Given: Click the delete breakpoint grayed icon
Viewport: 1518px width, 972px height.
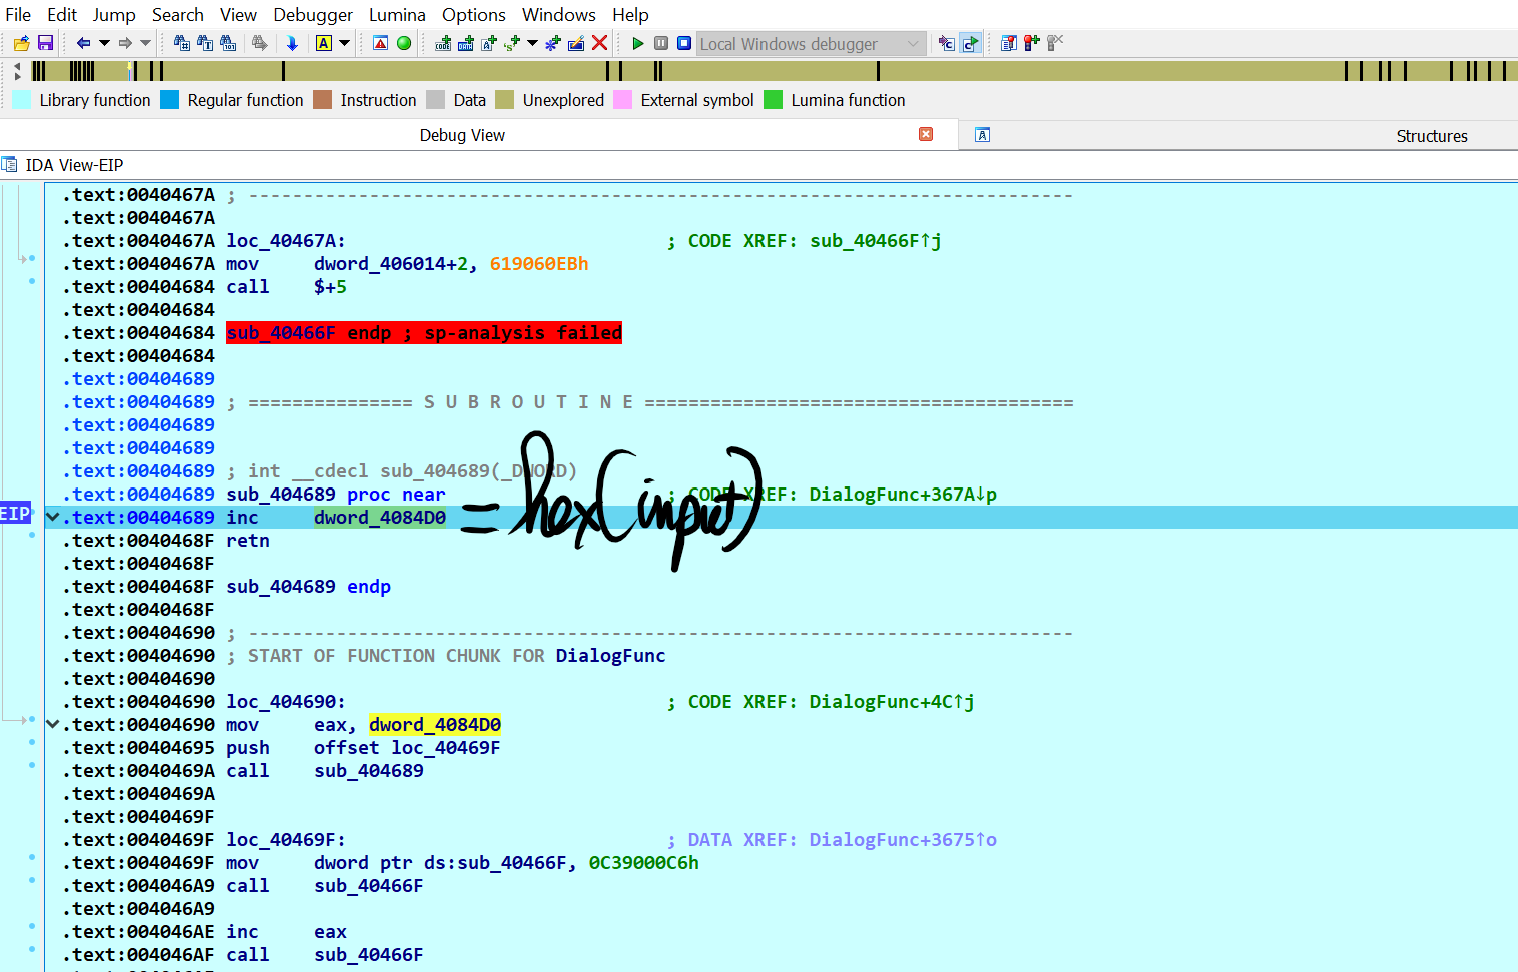Looking at the screenshot, I should (1055, 43).
